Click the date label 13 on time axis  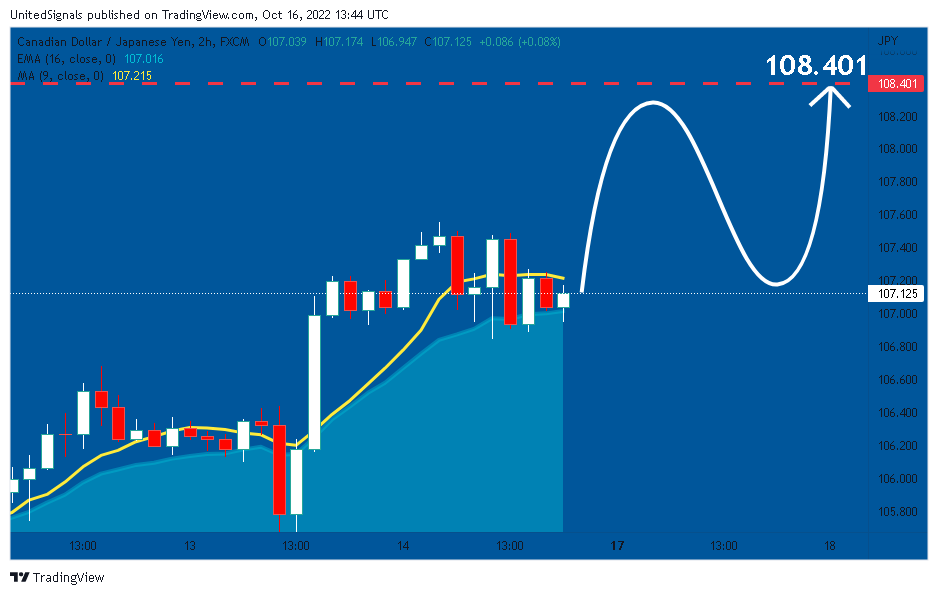pos(190,546)
